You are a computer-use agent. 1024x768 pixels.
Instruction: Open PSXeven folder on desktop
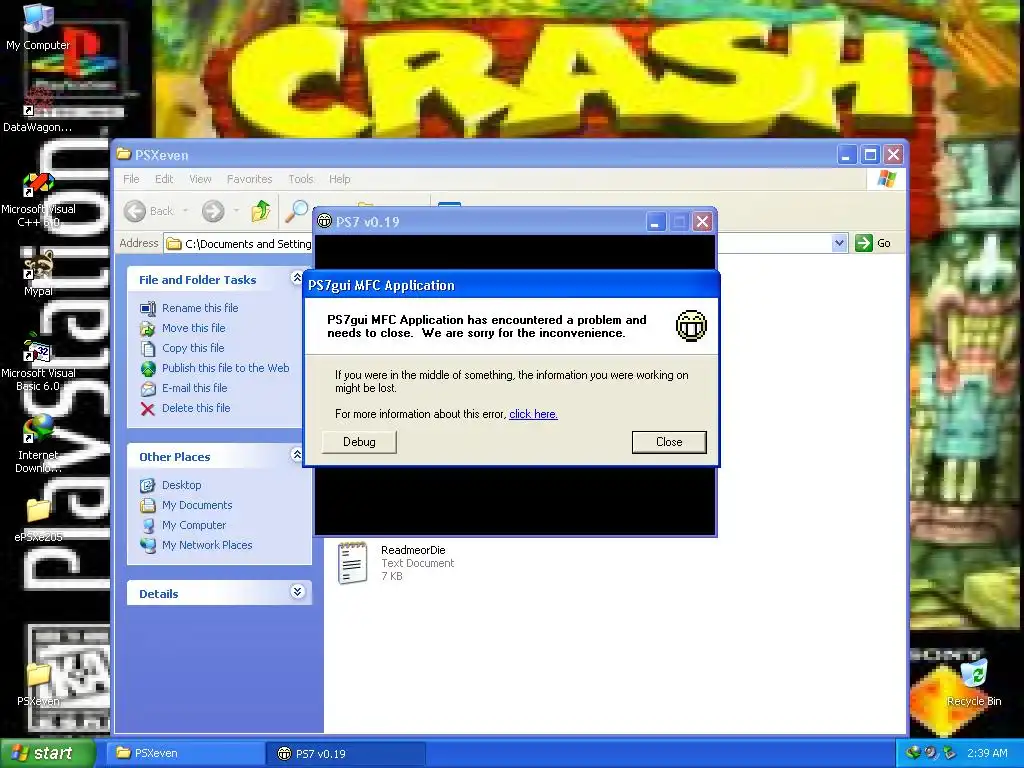click(x=38, y=684)
